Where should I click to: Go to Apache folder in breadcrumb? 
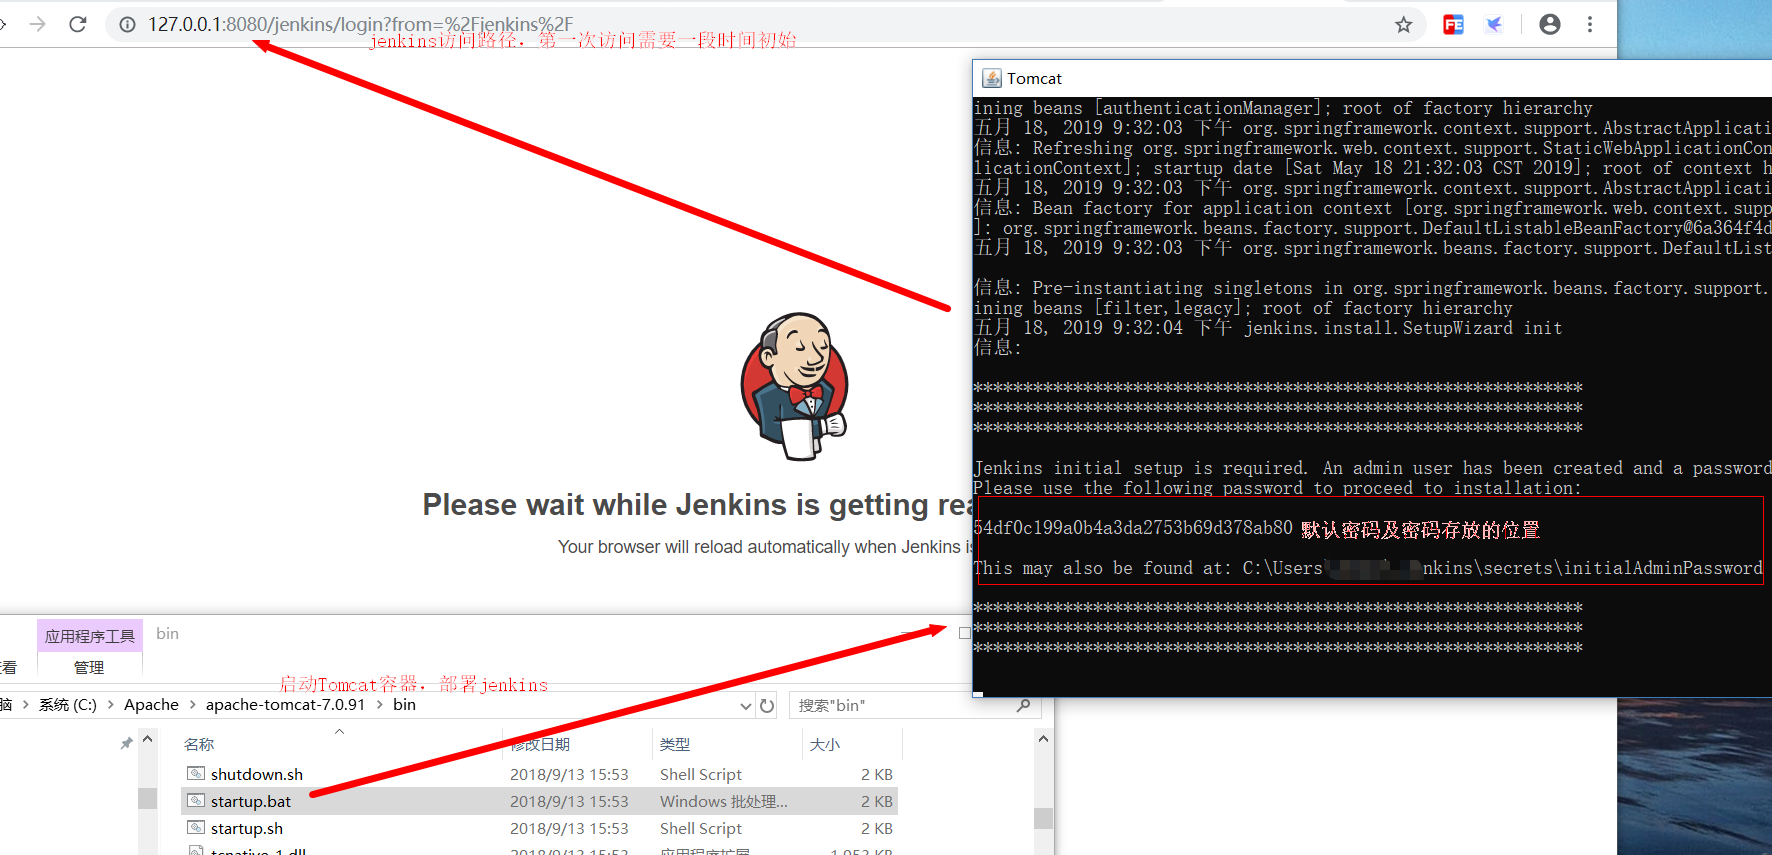(x=151, y=705)
